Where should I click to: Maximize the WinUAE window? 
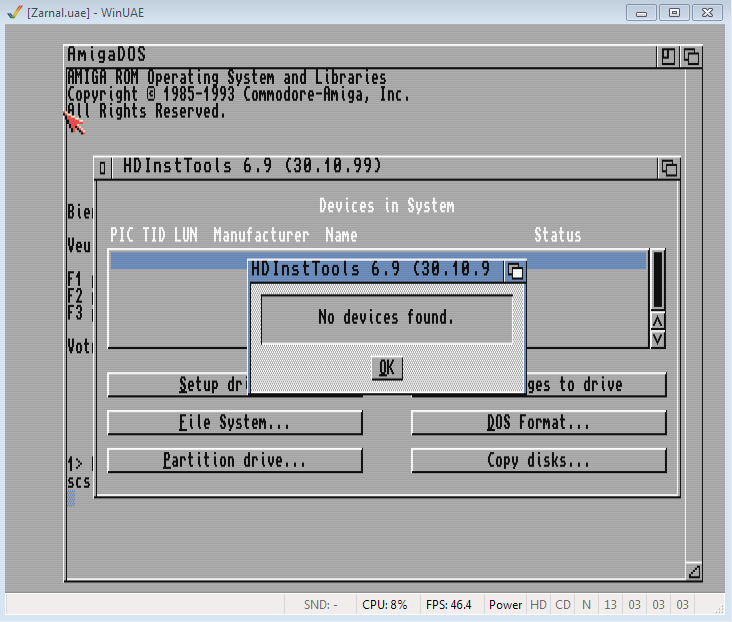pos(674,13)
